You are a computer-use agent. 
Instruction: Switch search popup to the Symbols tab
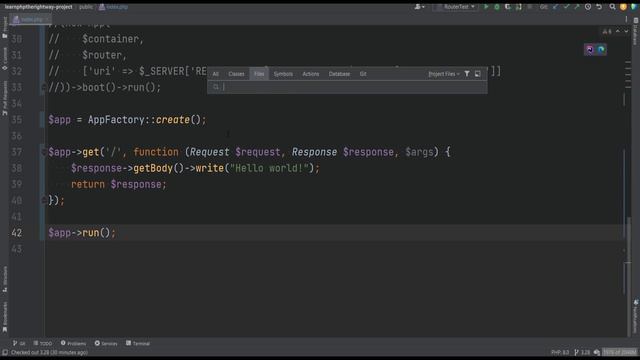283,74
